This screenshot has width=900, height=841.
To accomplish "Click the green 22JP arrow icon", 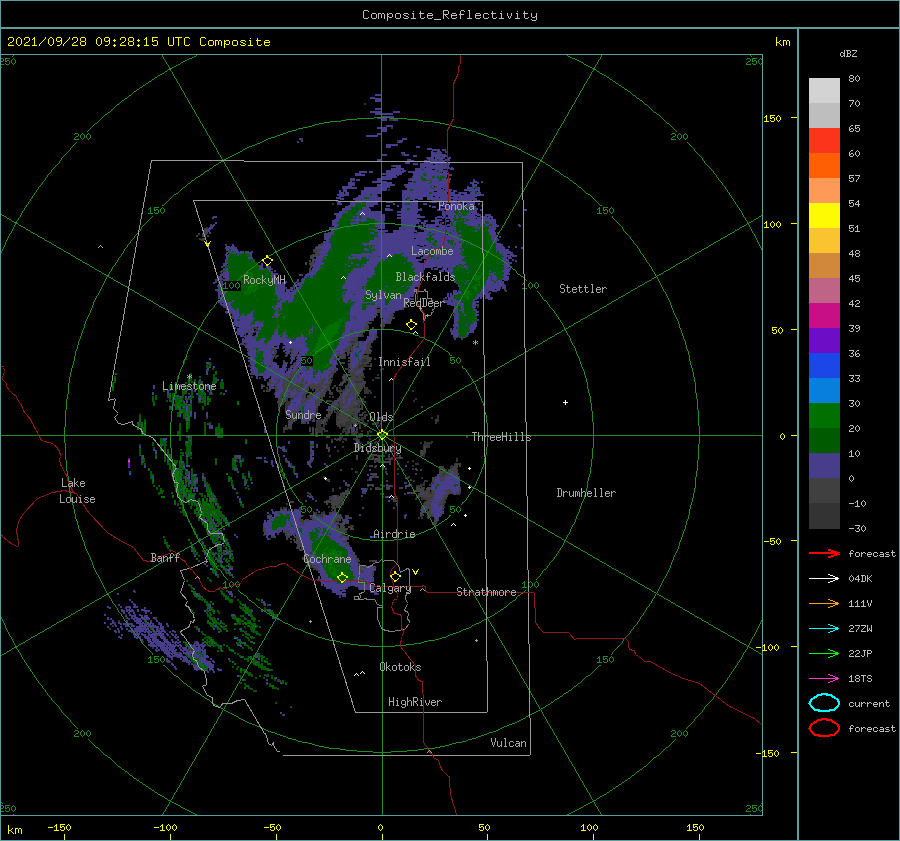I will click(824, 653).
